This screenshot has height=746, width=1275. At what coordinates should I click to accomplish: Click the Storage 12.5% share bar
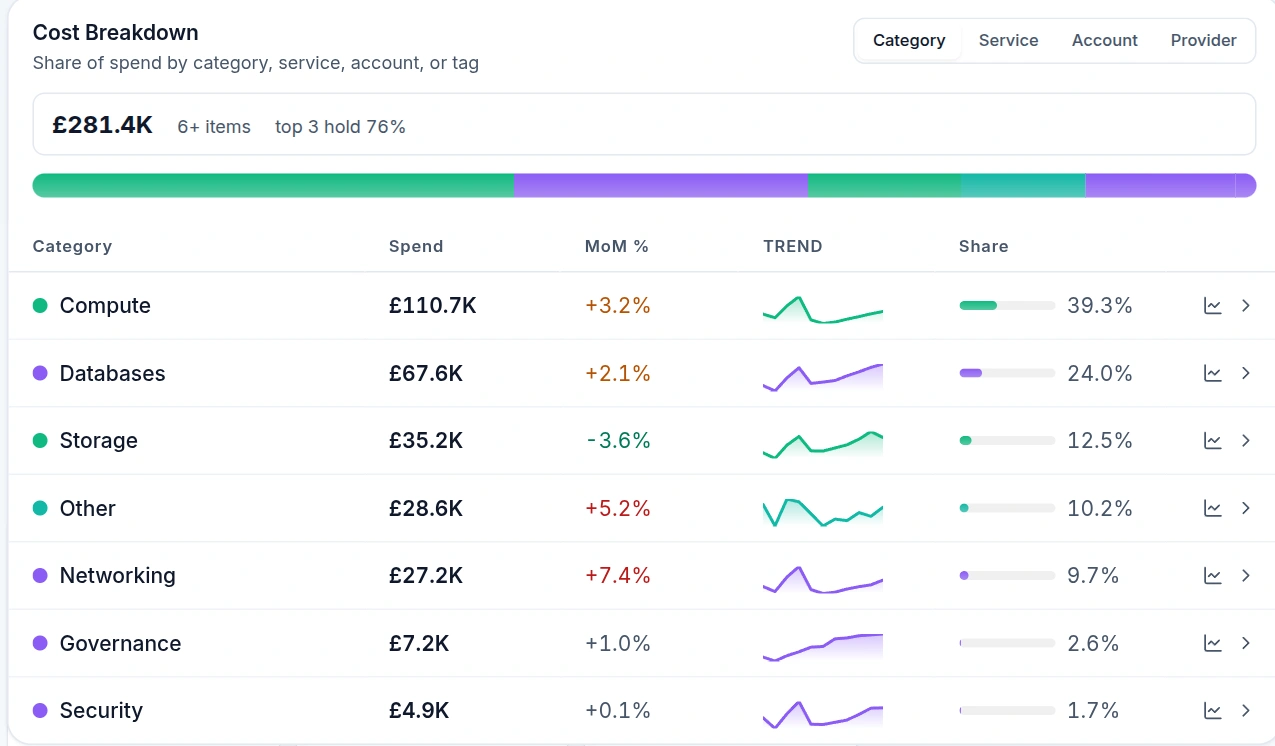(1007, 441)
